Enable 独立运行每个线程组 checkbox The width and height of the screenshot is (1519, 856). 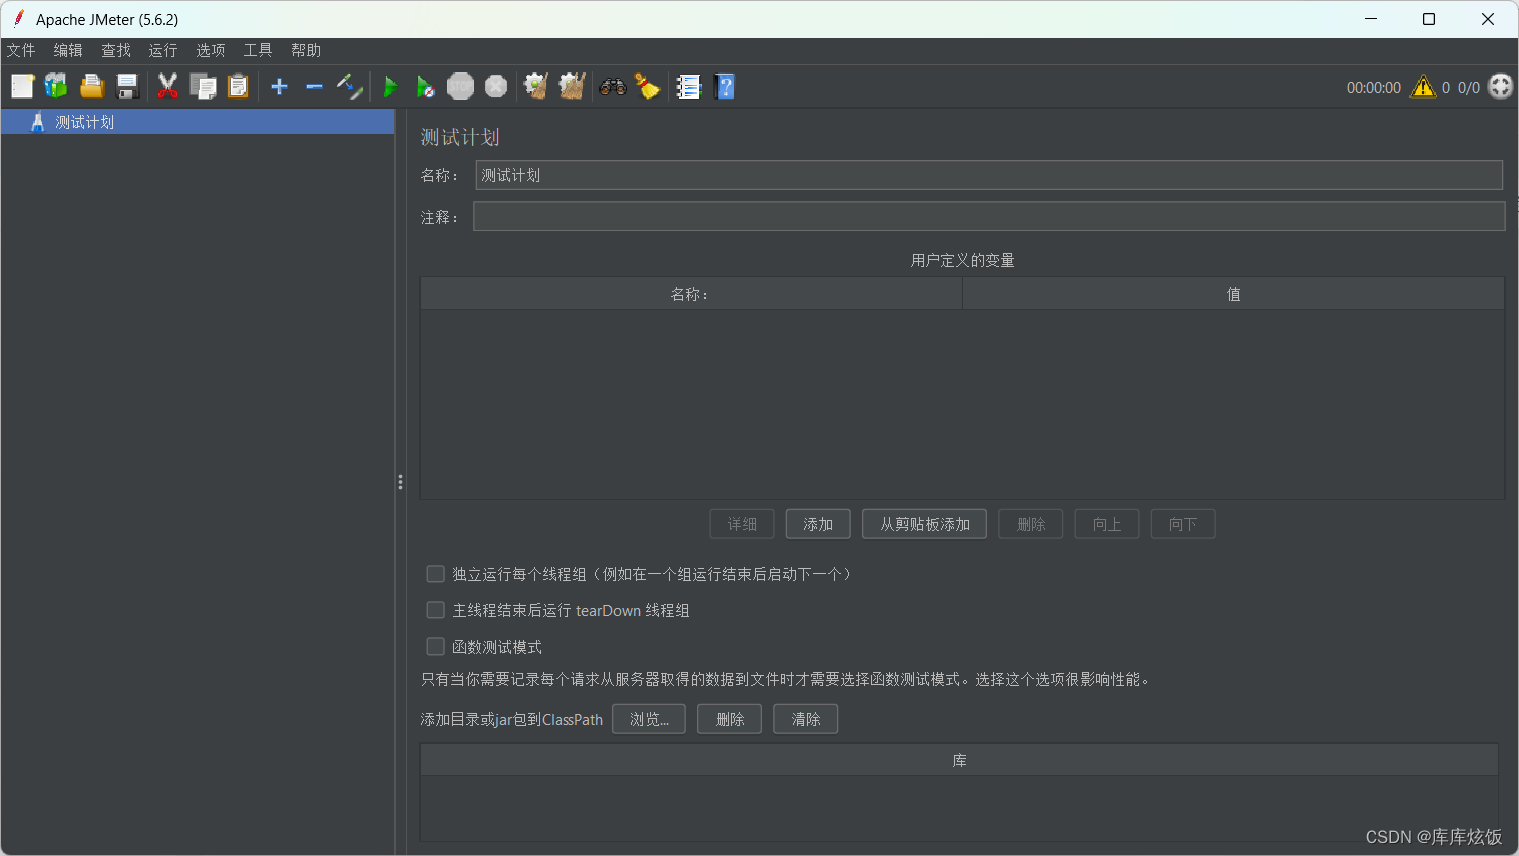pyautogui.click(x=435, y=573)
